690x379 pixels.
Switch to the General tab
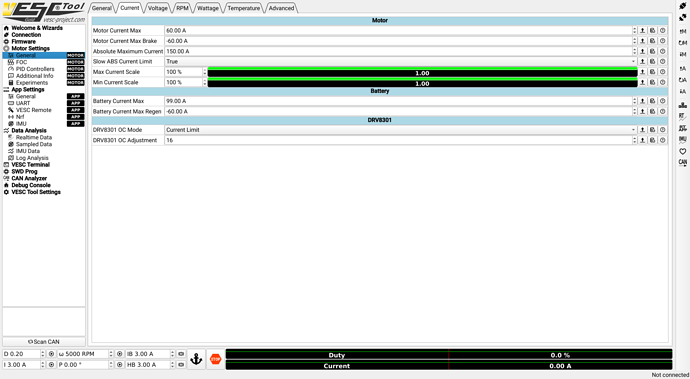(x=102, y=8)
